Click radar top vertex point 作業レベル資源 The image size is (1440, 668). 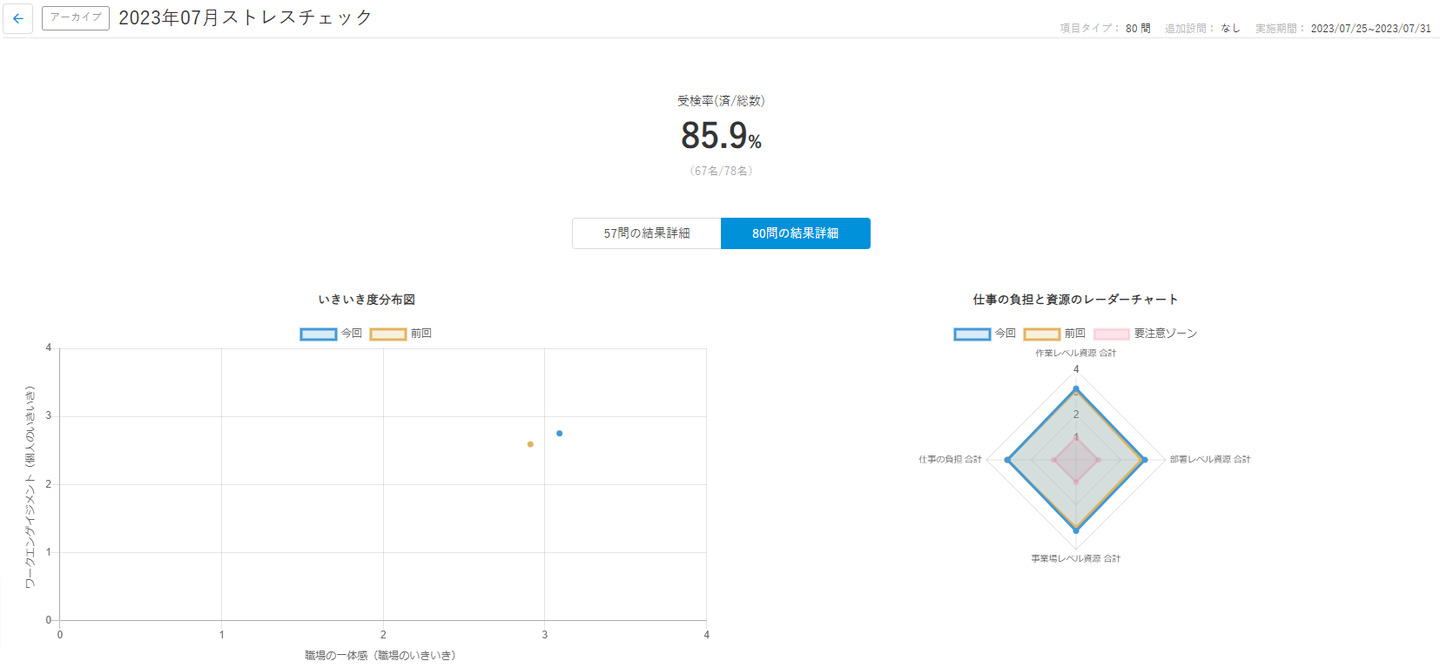point(1076,388)
